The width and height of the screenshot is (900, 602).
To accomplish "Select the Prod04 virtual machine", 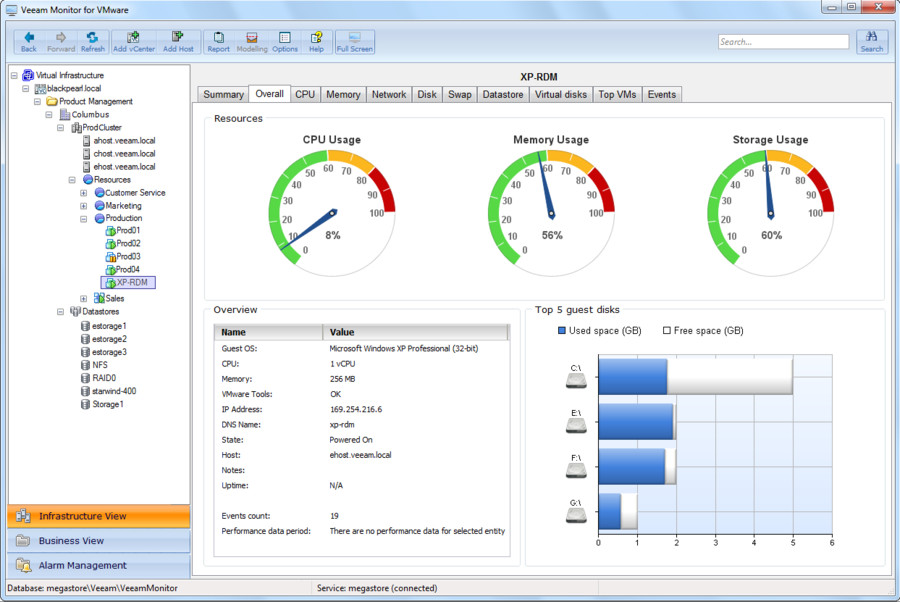I will 123,270.
